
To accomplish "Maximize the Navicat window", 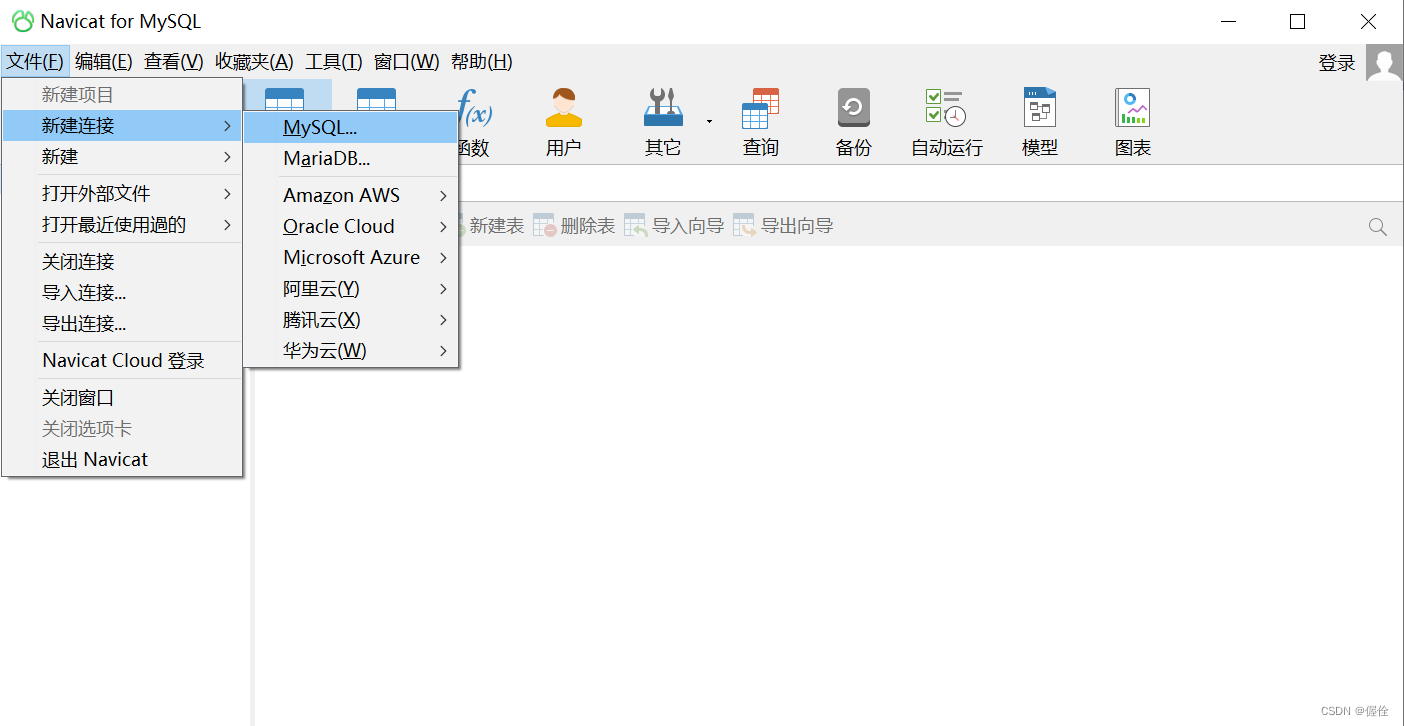I will click(x=1297, y=21).
